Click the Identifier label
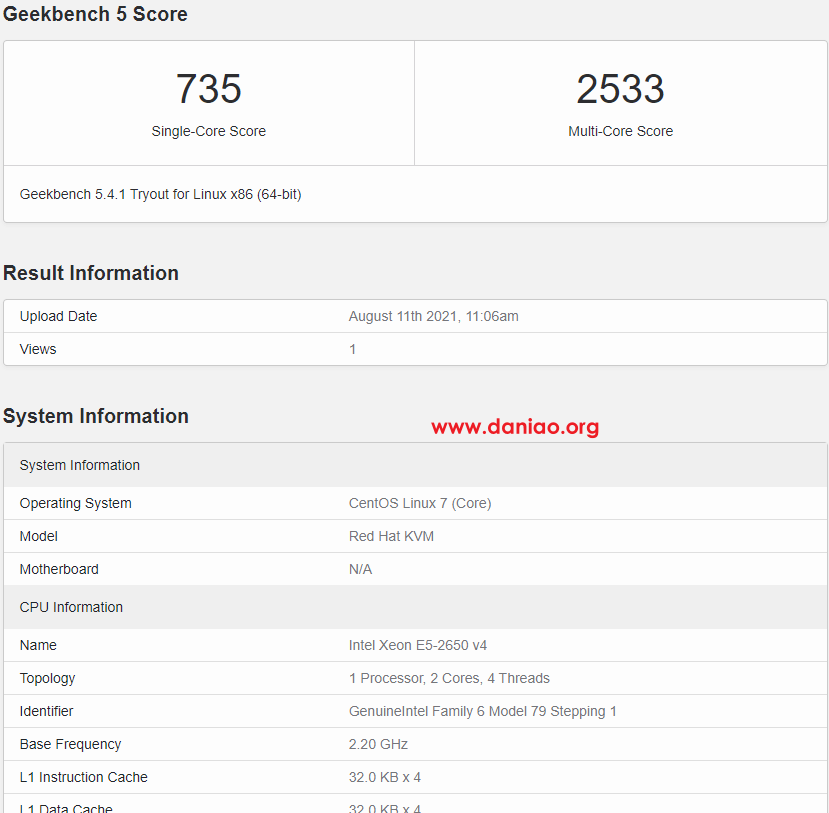The width and height of the screenshot is (829, 813). pyautogui.click(x=47, y=711)
